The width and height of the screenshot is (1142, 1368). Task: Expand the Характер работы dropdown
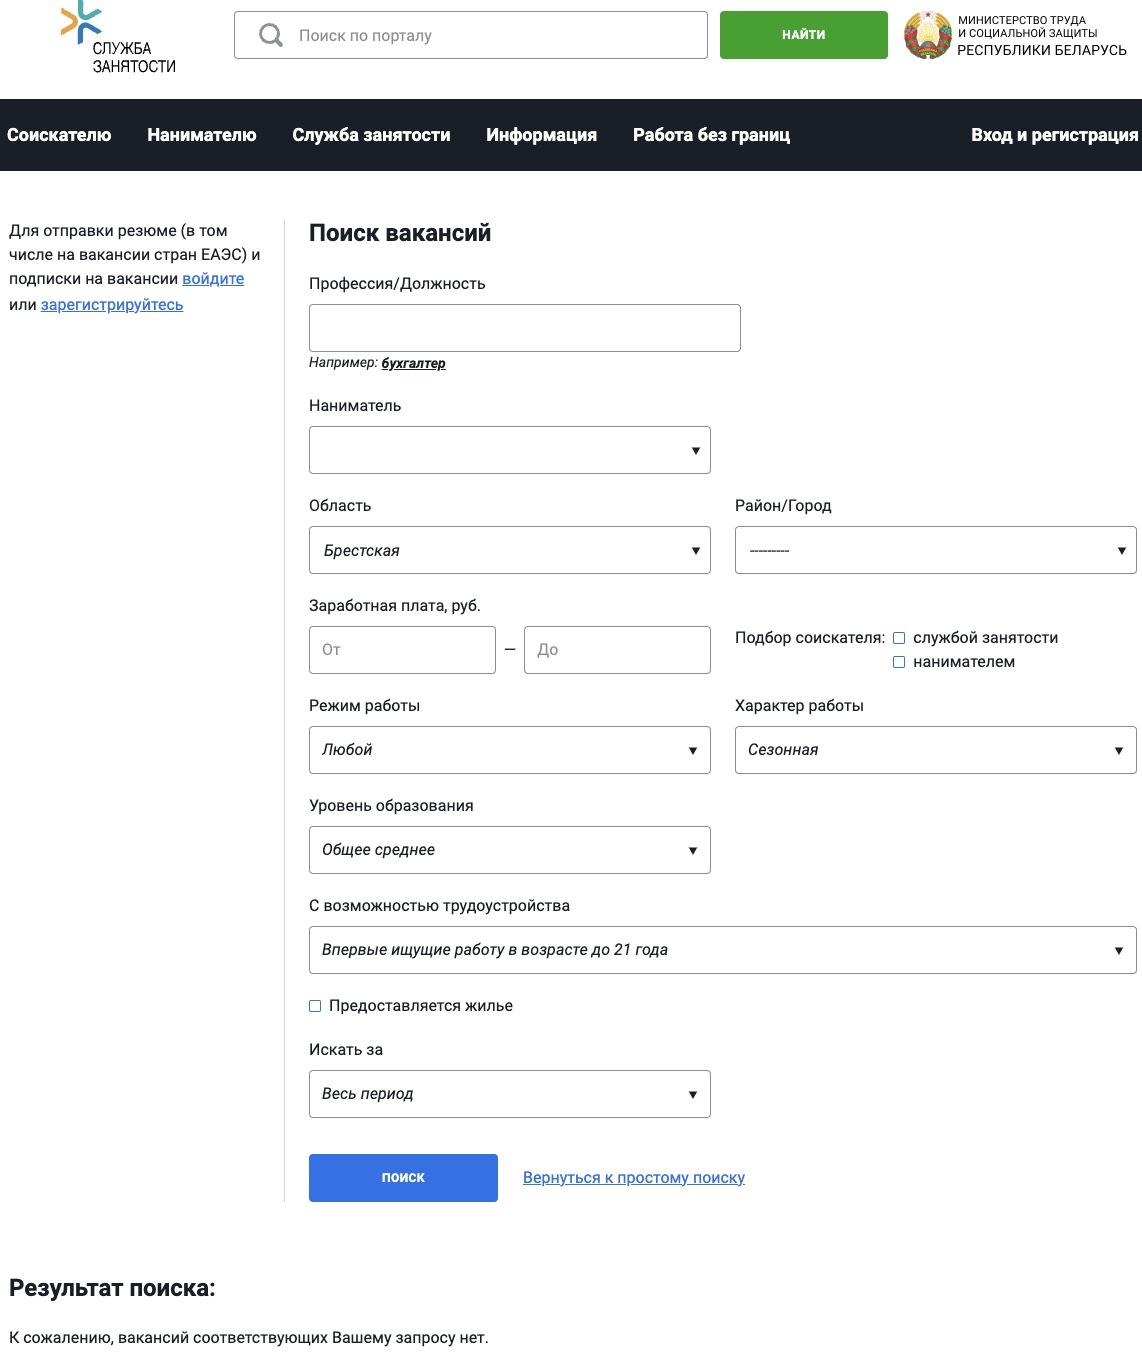935,750
